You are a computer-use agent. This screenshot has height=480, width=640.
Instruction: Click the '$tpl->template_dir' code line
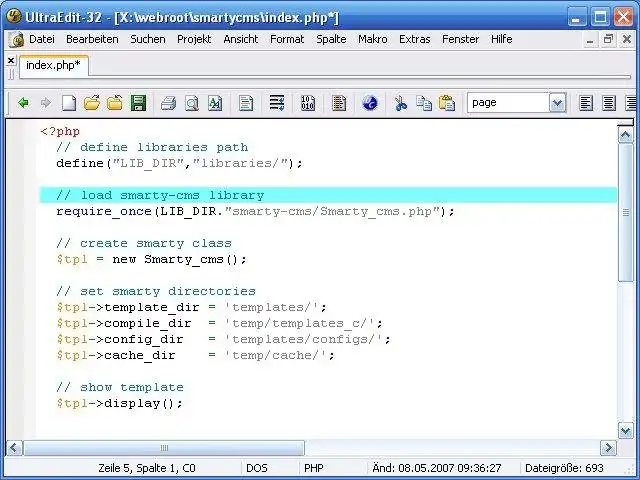pyautogui.click(x=191, y=307)
